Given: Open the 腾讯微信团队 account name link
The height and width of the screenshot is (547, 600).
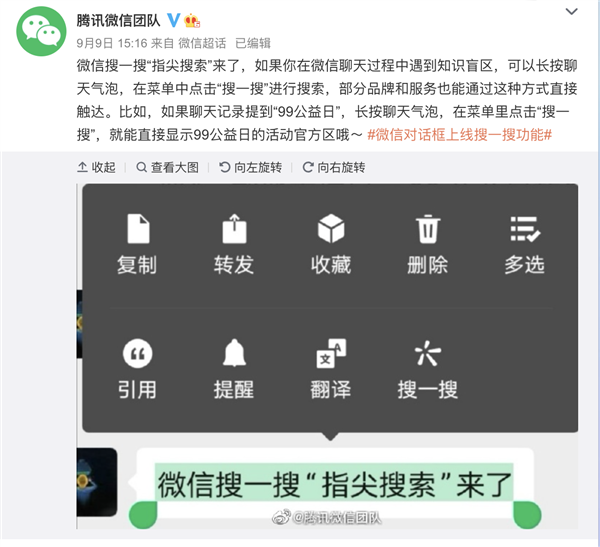Looking at the screenshot, I should pos(118,20).
